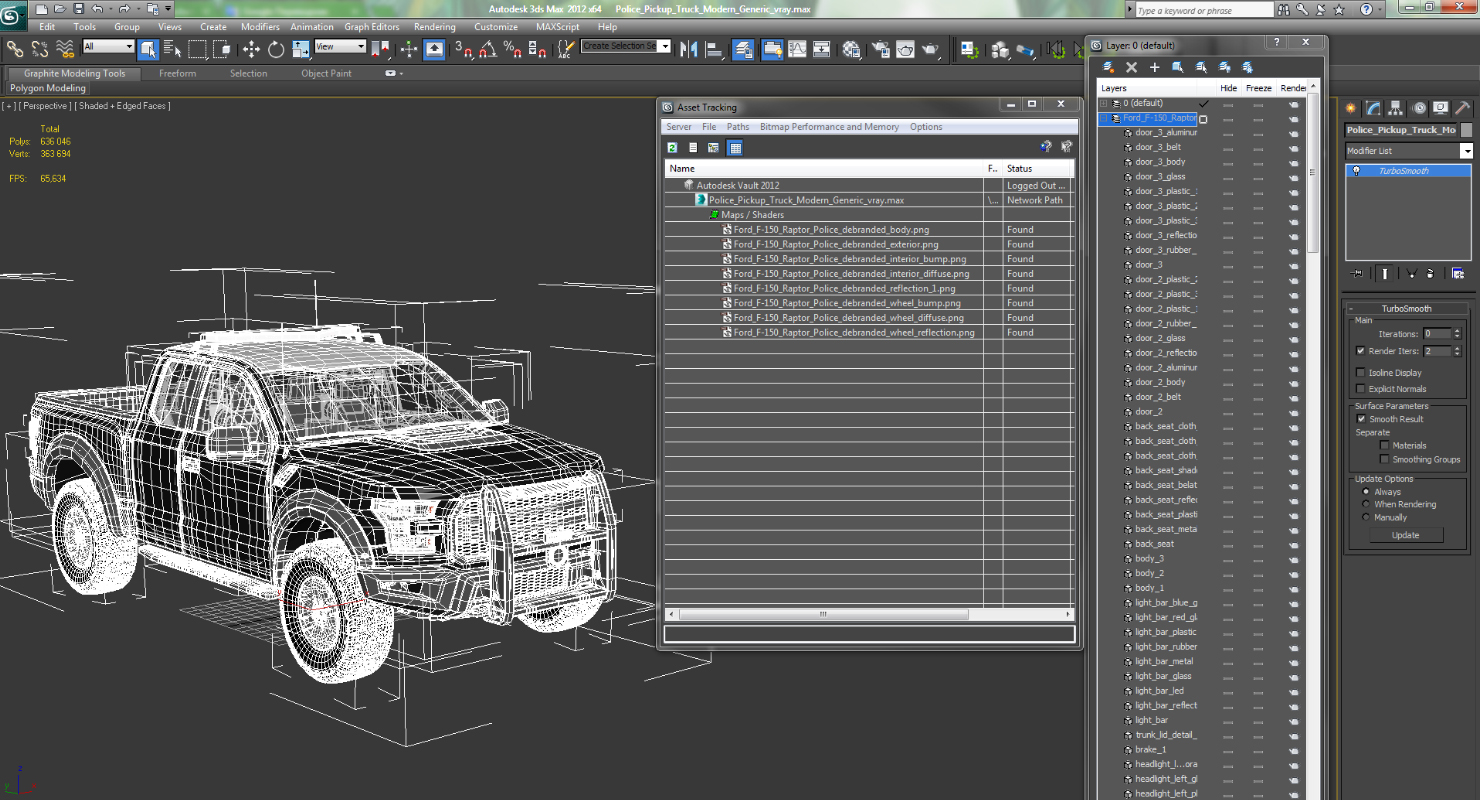The image size is (1480, 800).
Task: Collapse the Ford_F-150_Raptor layer
Action: point(1104,118)
